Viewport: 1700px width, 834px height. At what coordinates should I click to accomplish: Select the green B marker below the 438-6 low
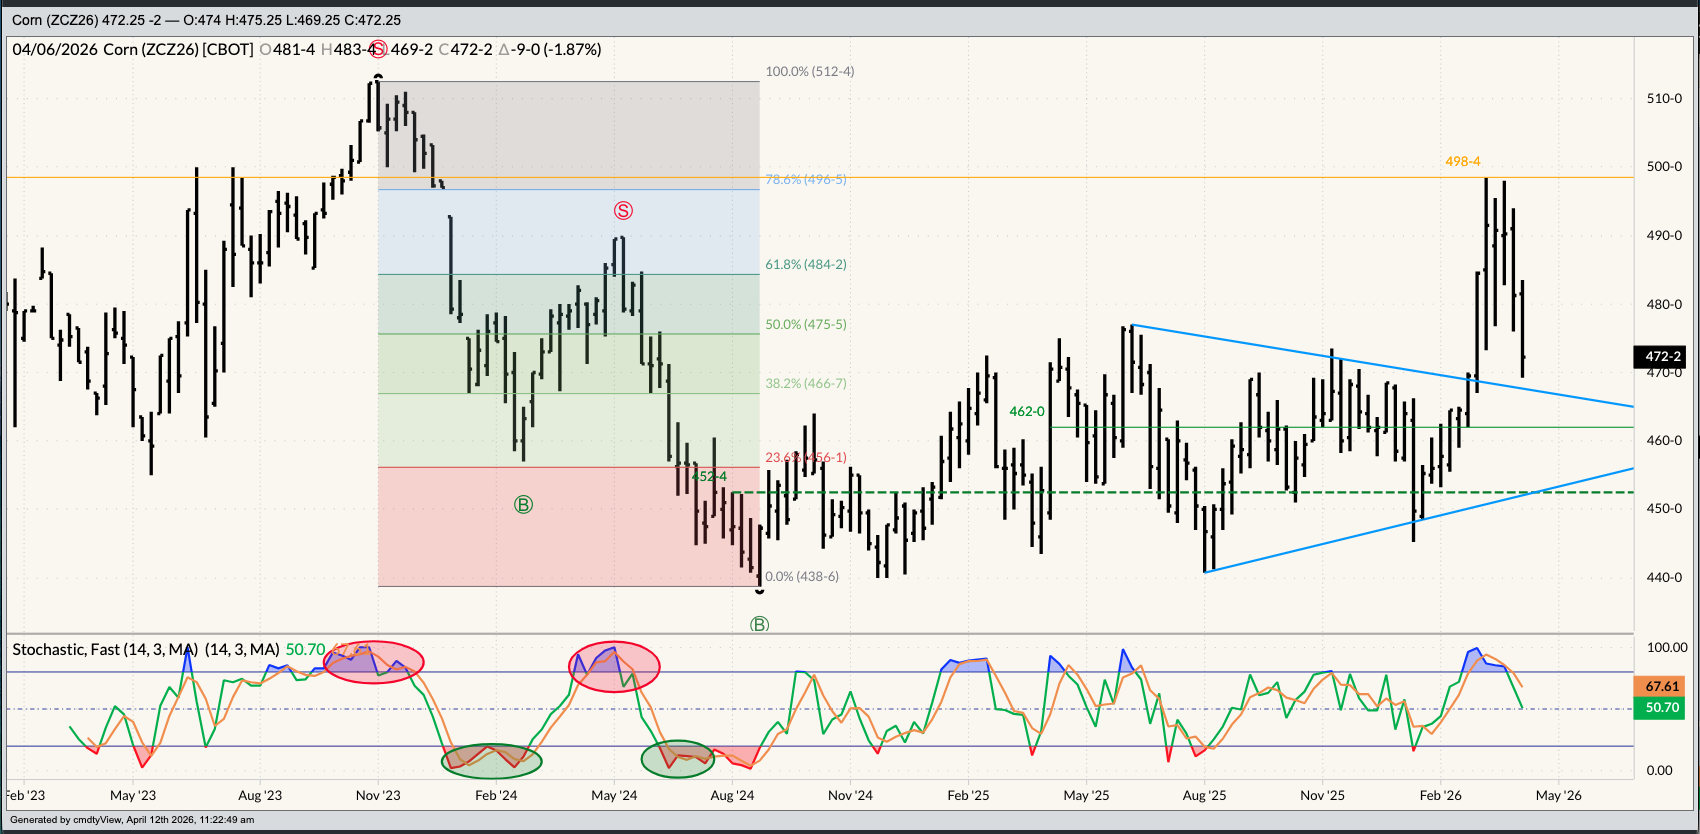click(759, 624)
